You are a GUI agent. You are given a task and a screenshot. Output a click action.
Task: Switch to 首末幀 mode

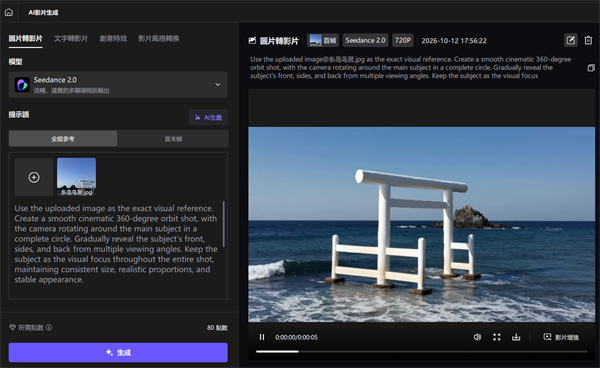point(173,138)
